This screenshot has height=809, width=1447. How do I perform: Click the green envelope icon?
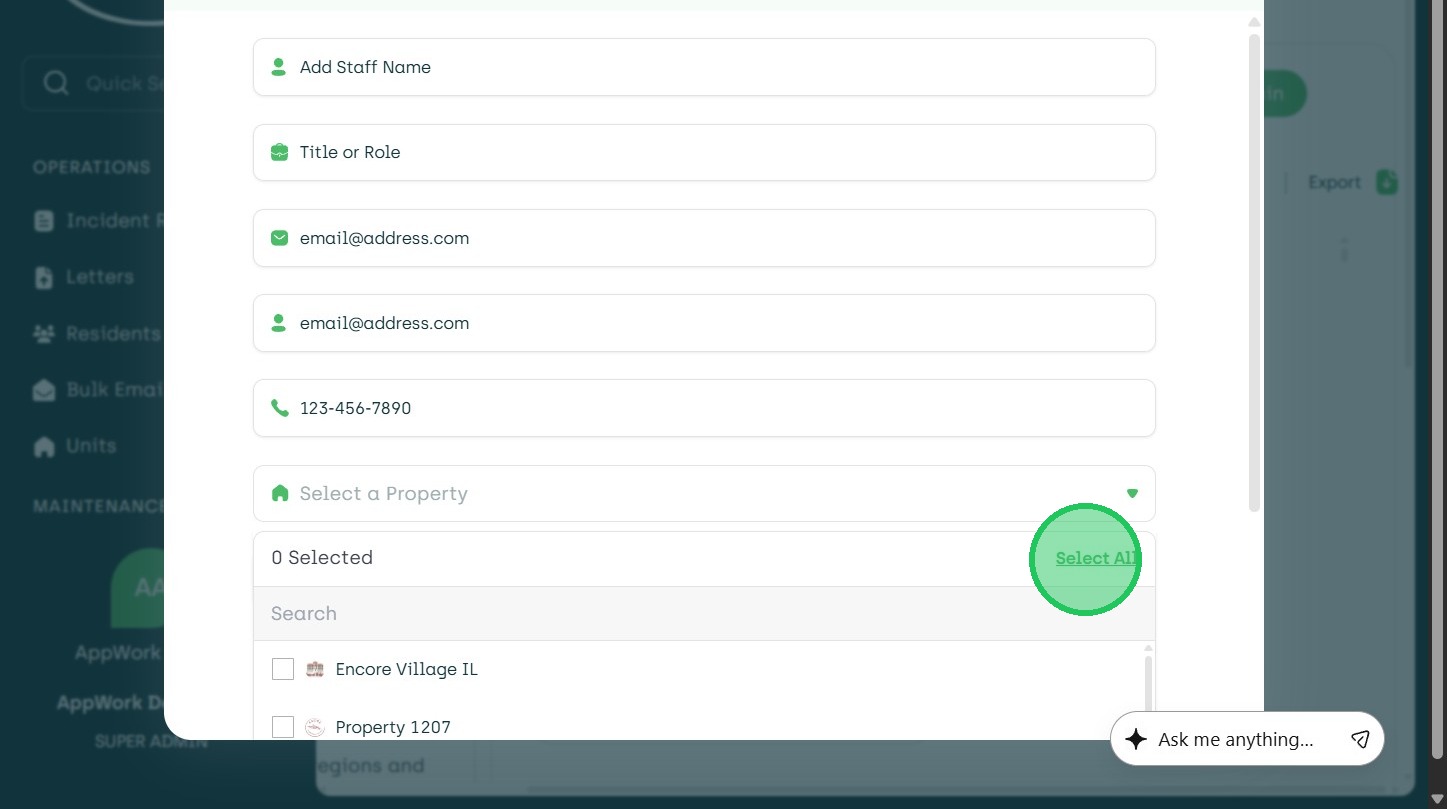[x=279, y=238]
